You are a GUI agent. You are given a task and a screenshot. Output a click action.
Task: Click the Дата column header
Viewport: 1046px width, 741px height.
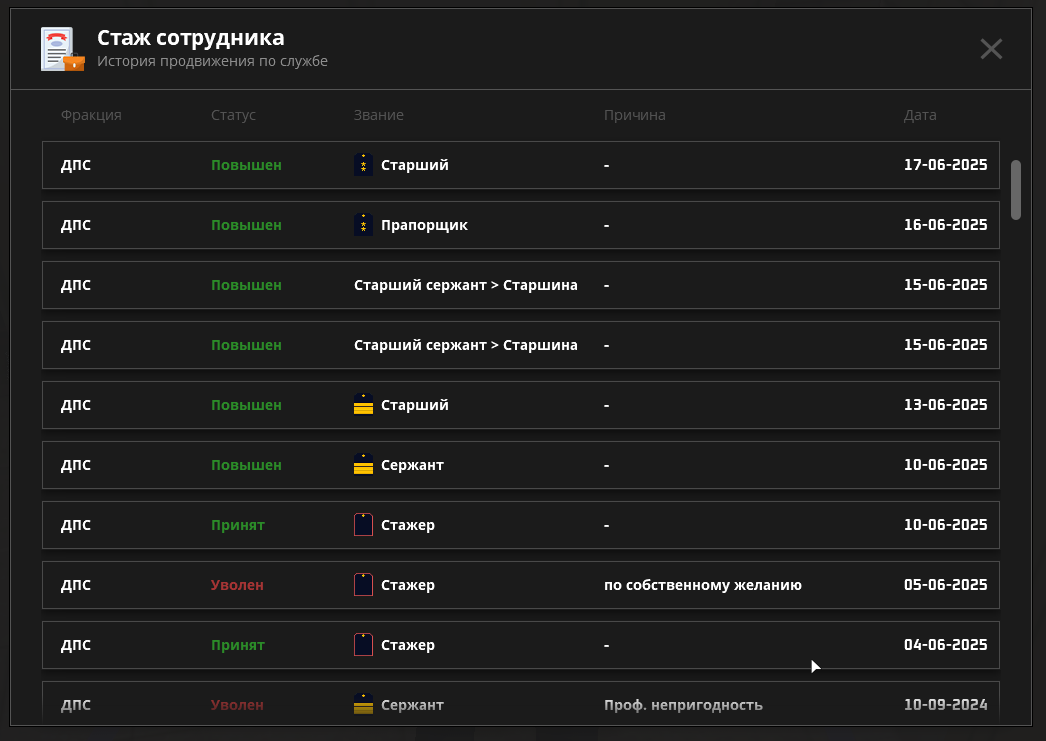[920, 115]
